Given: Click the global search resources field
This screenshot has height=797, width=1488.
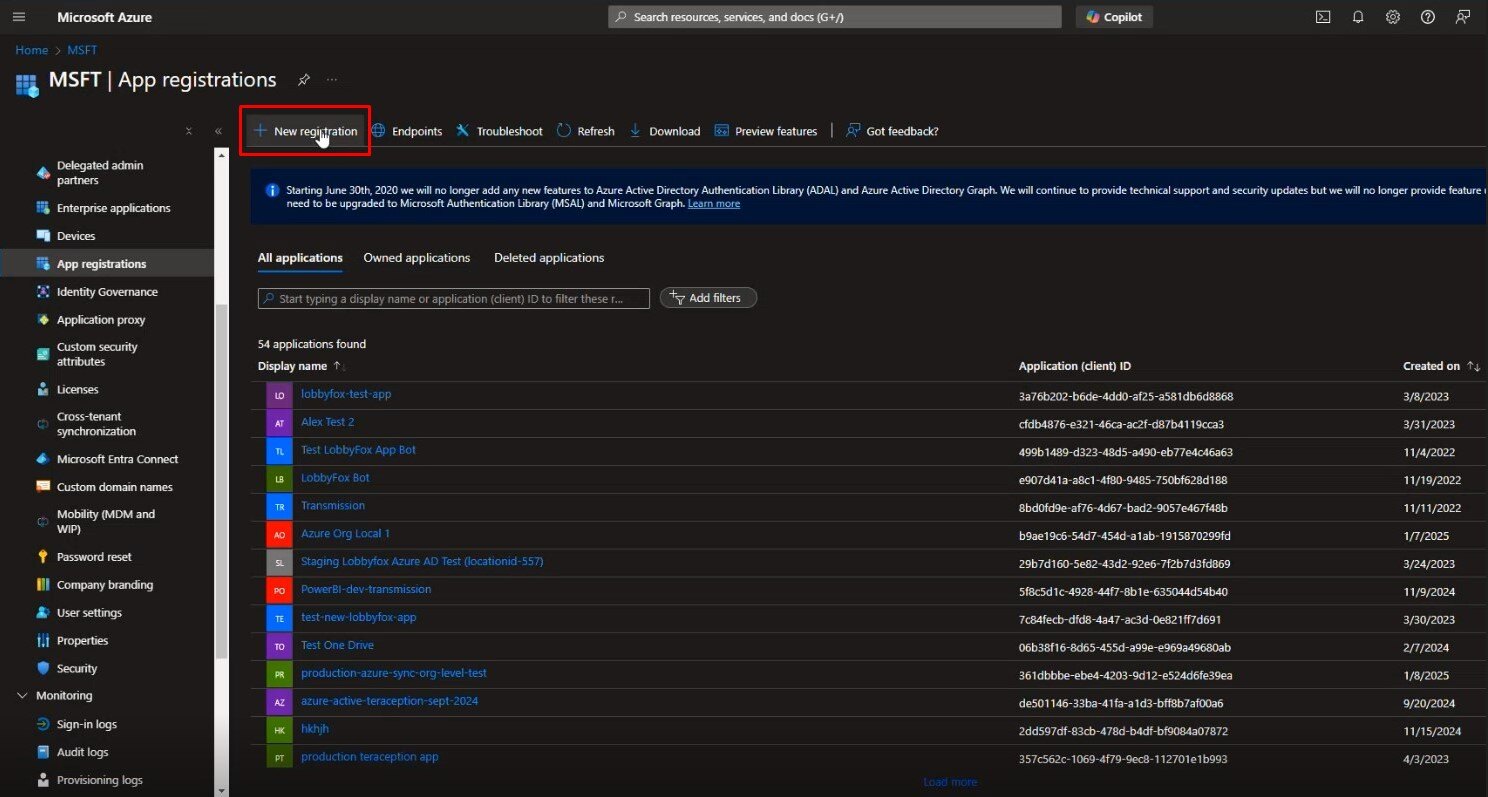Looking at the screenshot, I should pos(834,17).
